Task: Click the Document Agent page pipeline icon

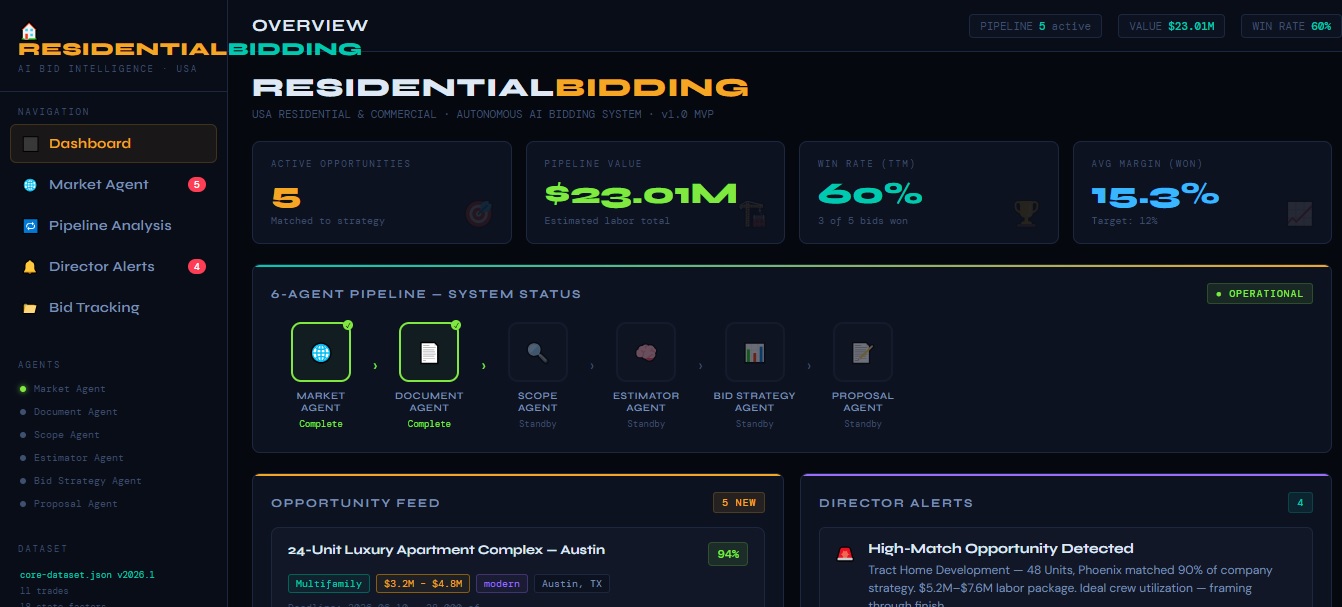Action: coord(429,352)
